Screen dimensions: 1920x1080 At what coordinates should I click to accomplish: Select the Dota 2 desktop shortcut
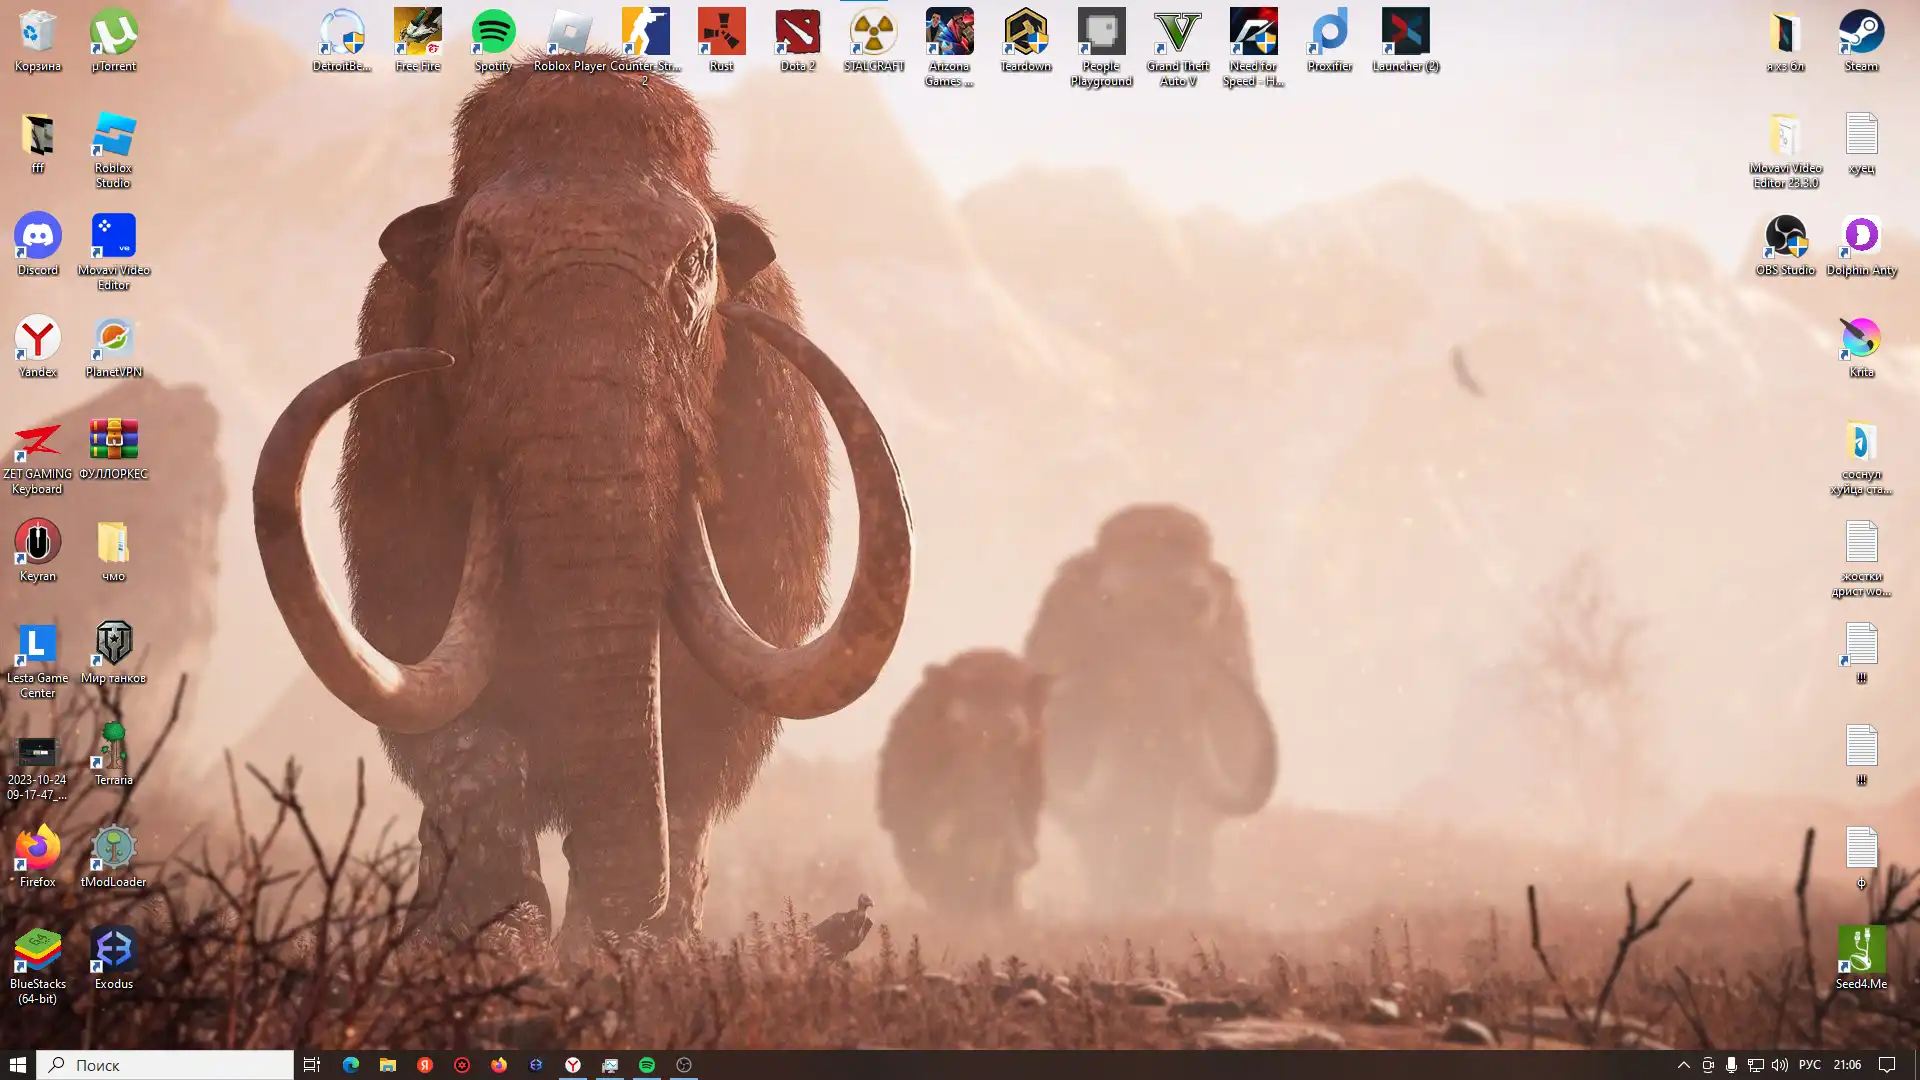click(x=797, y=41)
